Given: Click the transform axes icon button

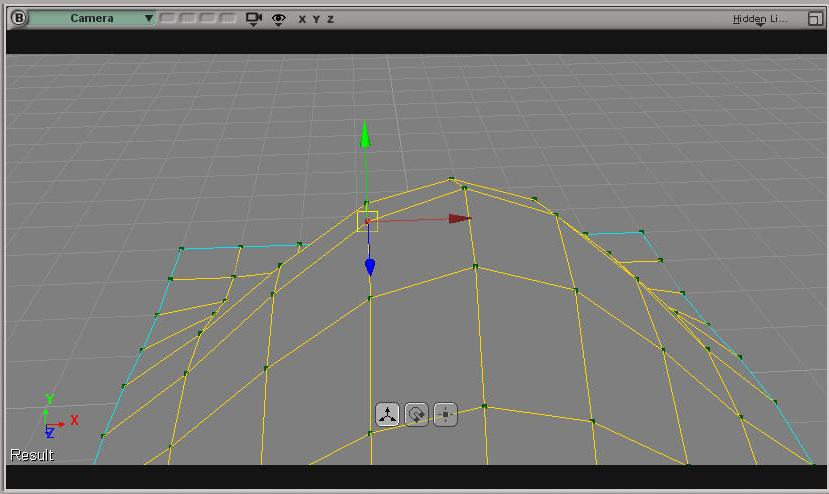Looking at the screenshot, I should (x=388, y=414).
